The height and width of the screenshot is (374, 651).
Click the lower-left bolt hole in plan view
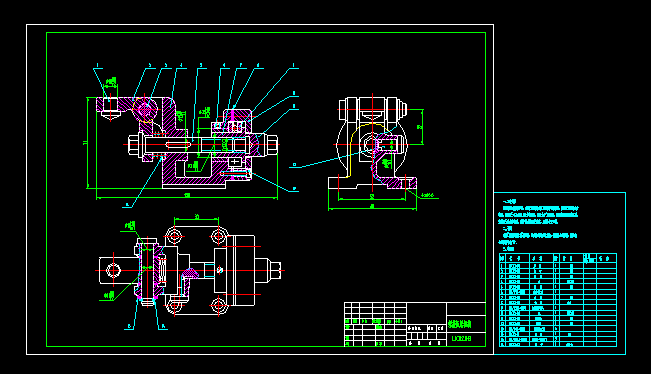(175, 306)
